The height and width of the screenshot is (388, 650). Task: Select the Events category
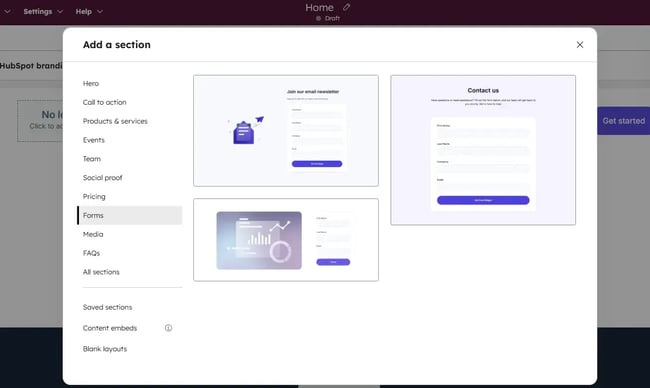click(94, 140)
